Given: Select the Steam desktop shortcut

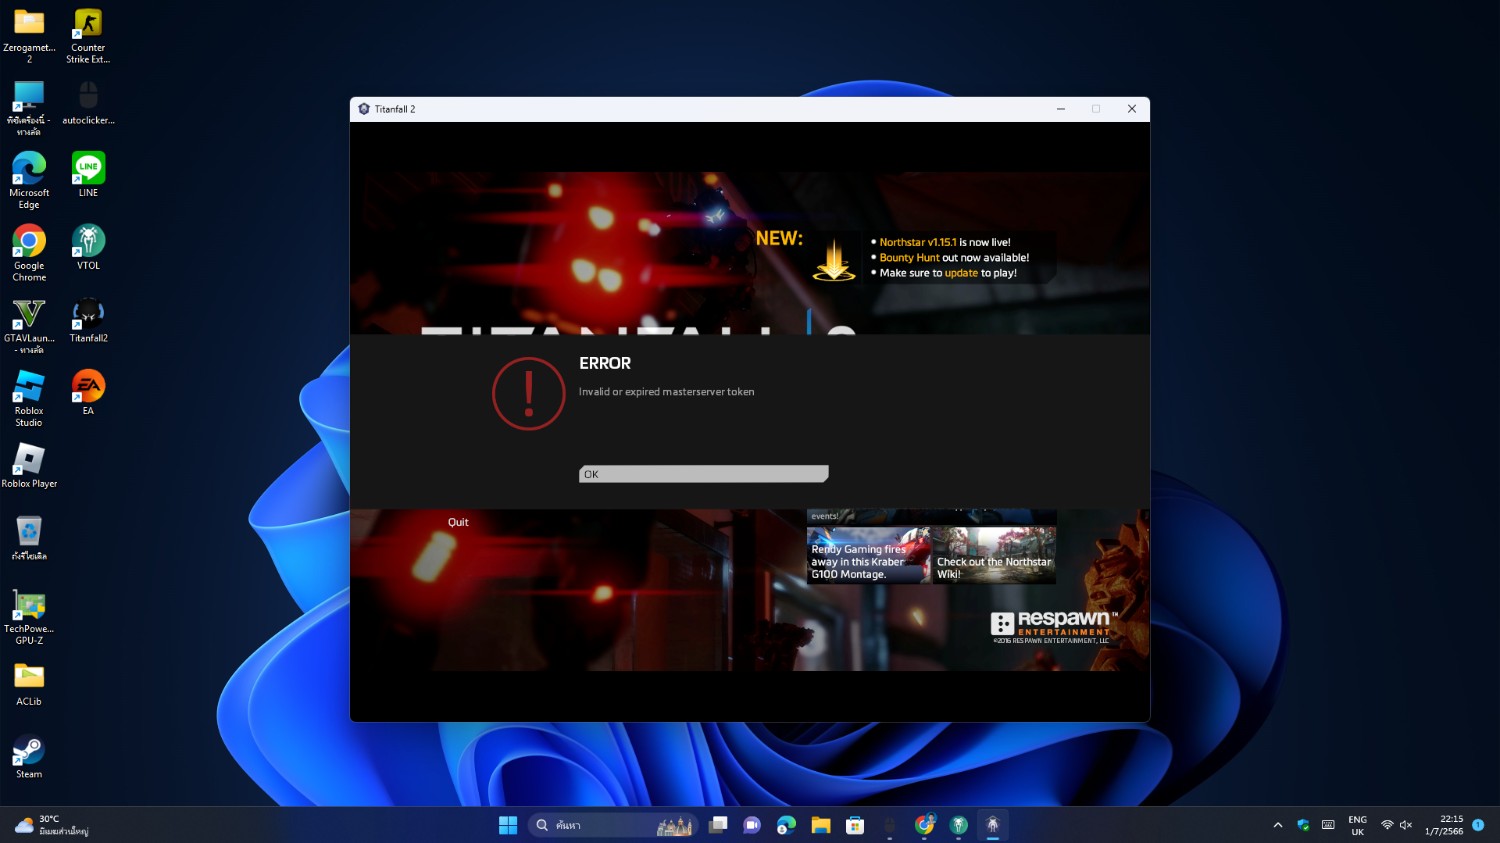Looking at the screenshot, I should pyautogui.click(x=29, y=757).
